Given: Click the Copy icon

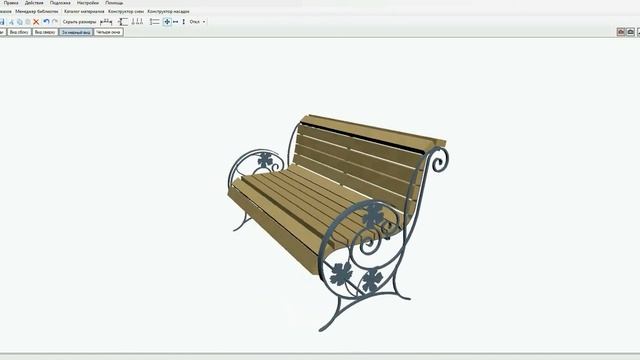Looking at the screenshot, I should [x=20, y=22].
